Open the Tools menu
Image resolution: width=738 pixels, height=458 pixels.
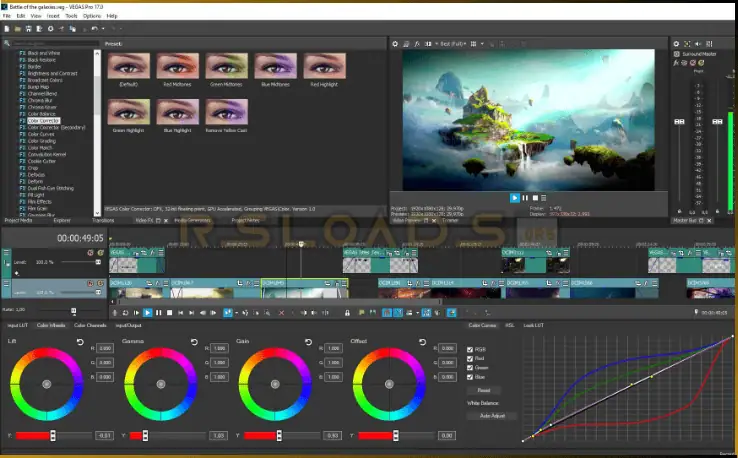71,16
